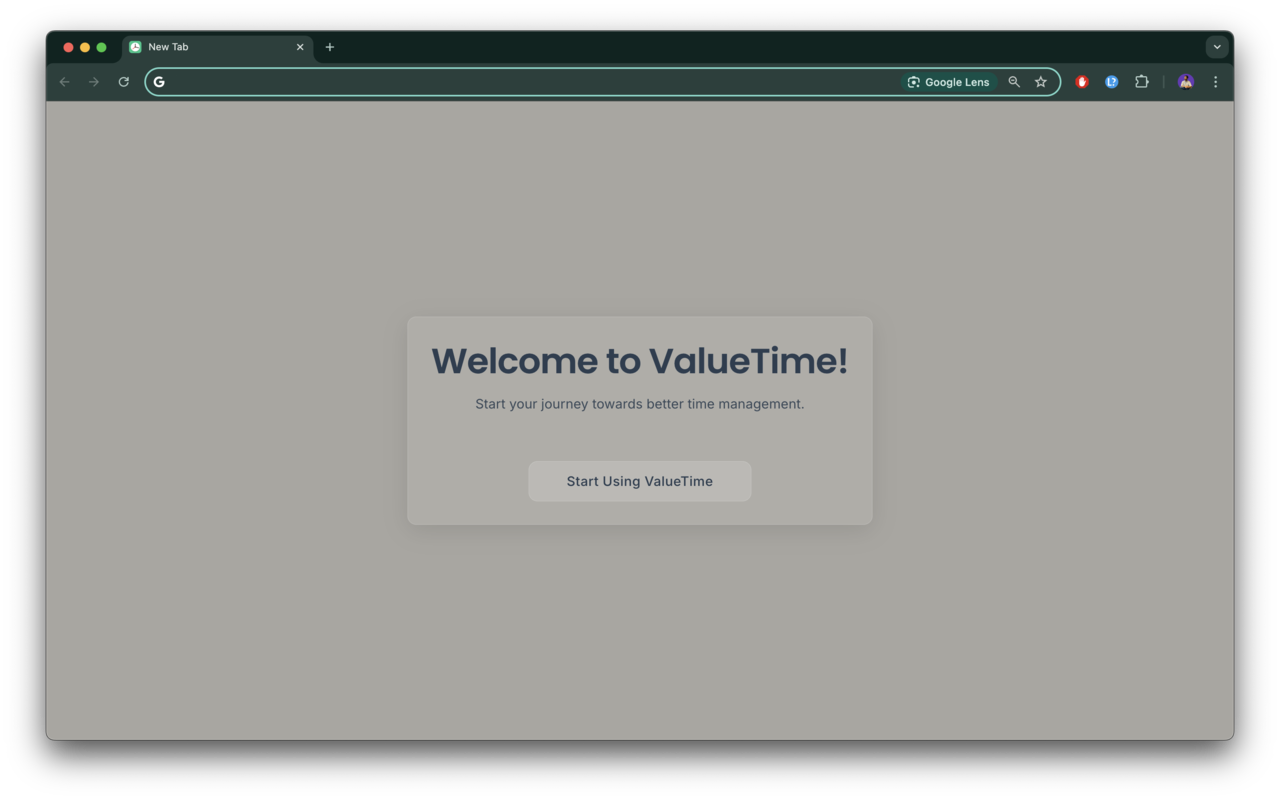Image resolution: width=1280 pixels, height=800 pixels.
Task: Open the browser profile avatar
Action: click(x=1185, y=81)
